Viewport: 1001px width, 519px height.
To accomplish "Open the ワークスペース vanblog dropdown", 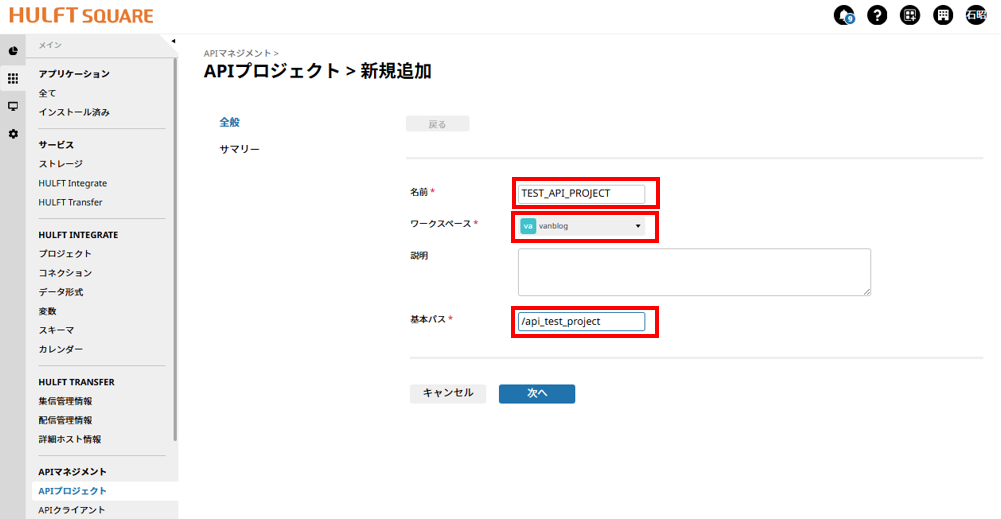I will coord(581,226).
